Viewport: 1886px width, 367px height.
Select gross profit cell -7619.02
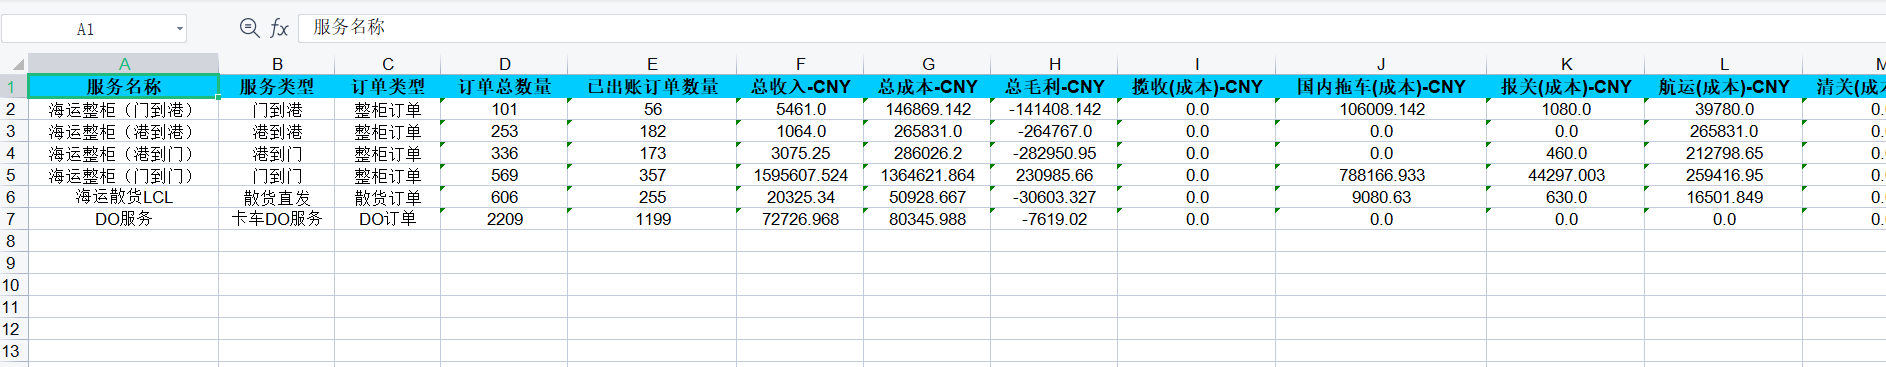coord(1054,219)
